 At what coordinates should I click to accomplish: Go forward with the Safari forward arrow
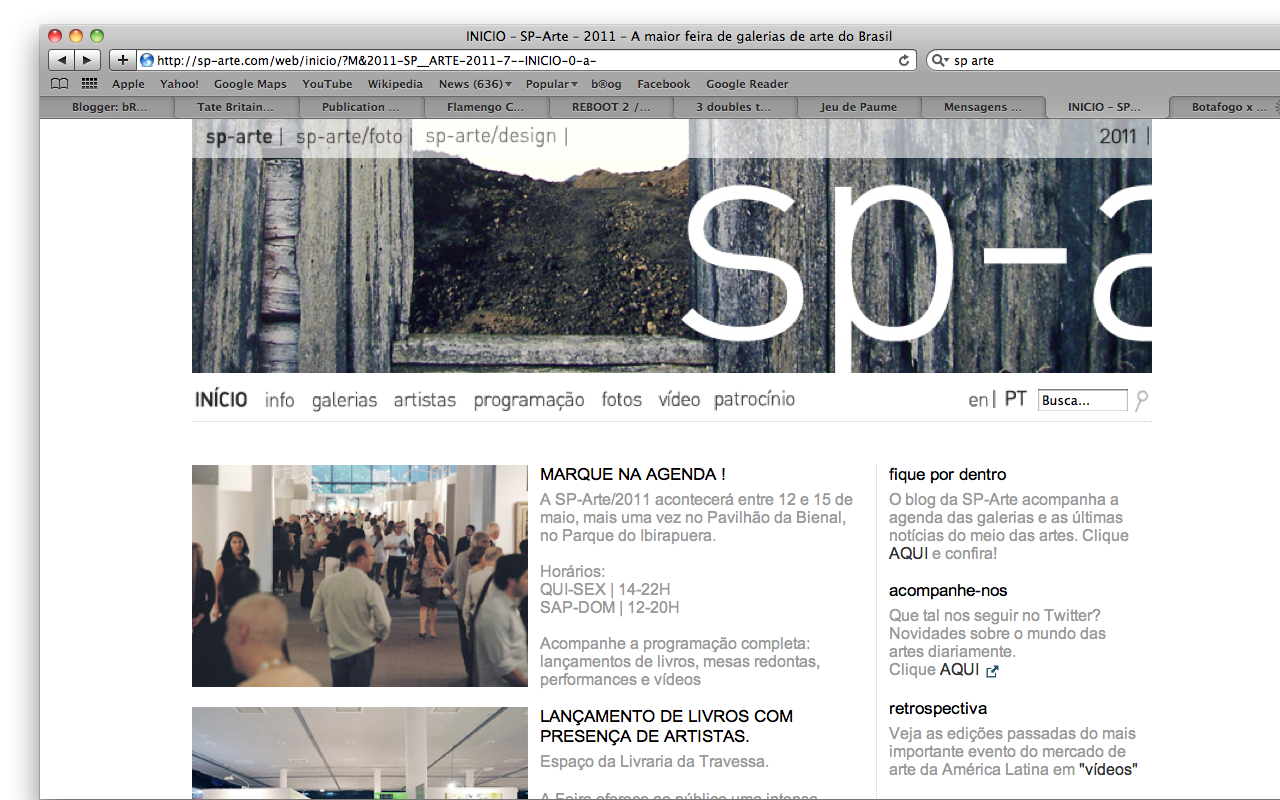(x=88, y=60)
